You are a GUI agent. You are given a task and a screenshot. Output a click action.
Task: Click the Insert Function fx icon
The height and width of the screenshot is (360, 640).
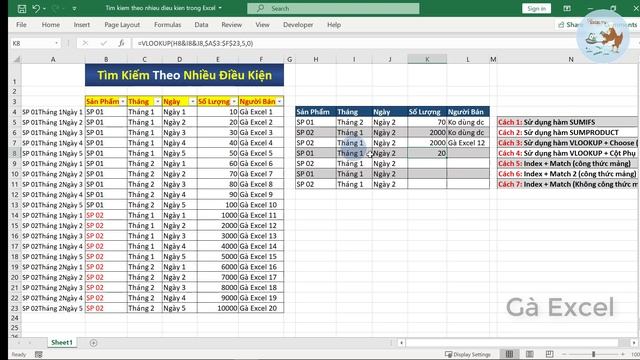tap(121, 43)
